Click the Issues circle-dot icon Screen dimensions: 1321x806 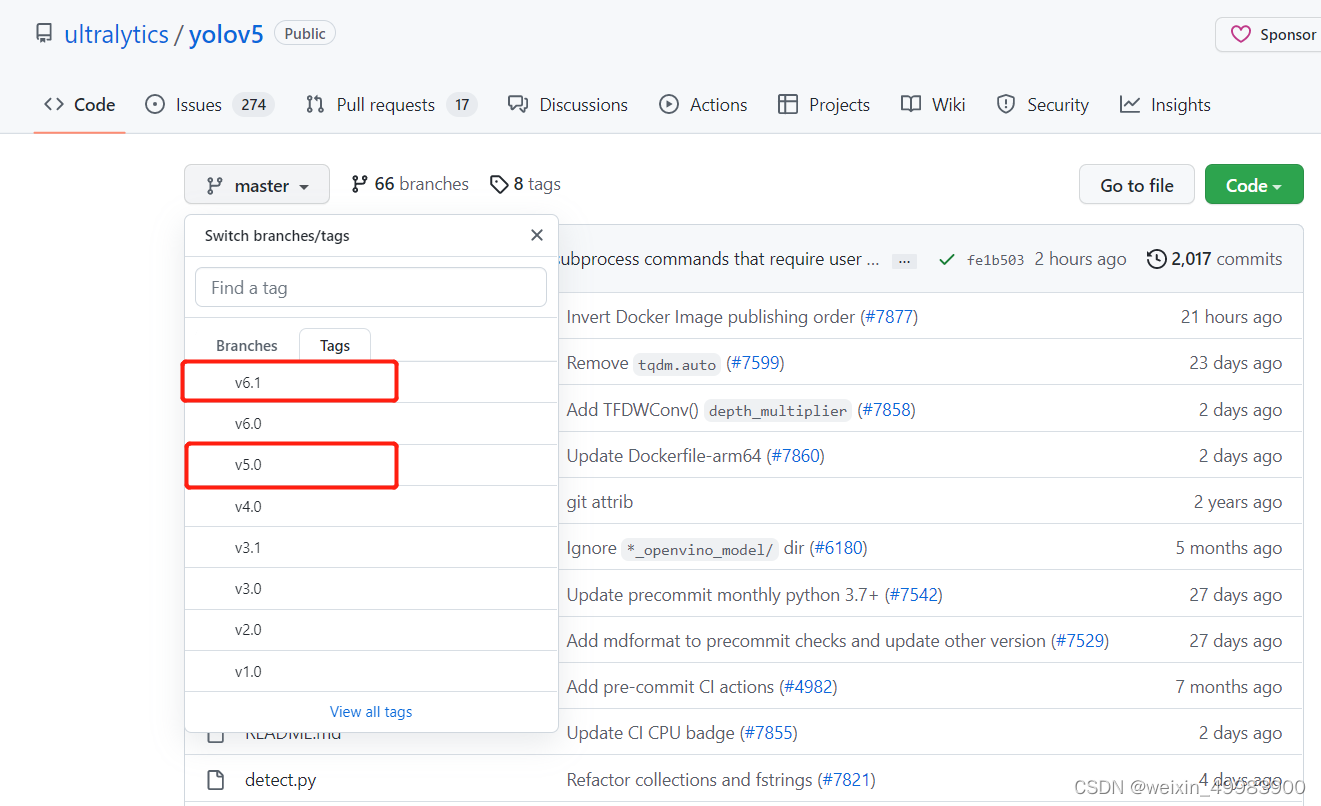tap(155, 104)
